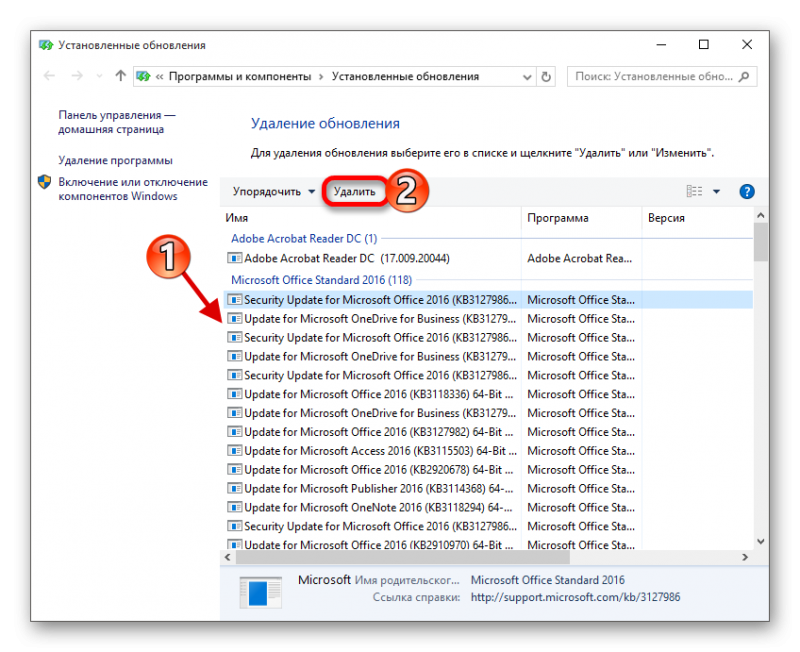This screenshot has width=800, height=652.
Task: Collapse the 'Adobe Acrobat Reader DC (1)' group
Action: pyautogui.click(x=304, y=238)
